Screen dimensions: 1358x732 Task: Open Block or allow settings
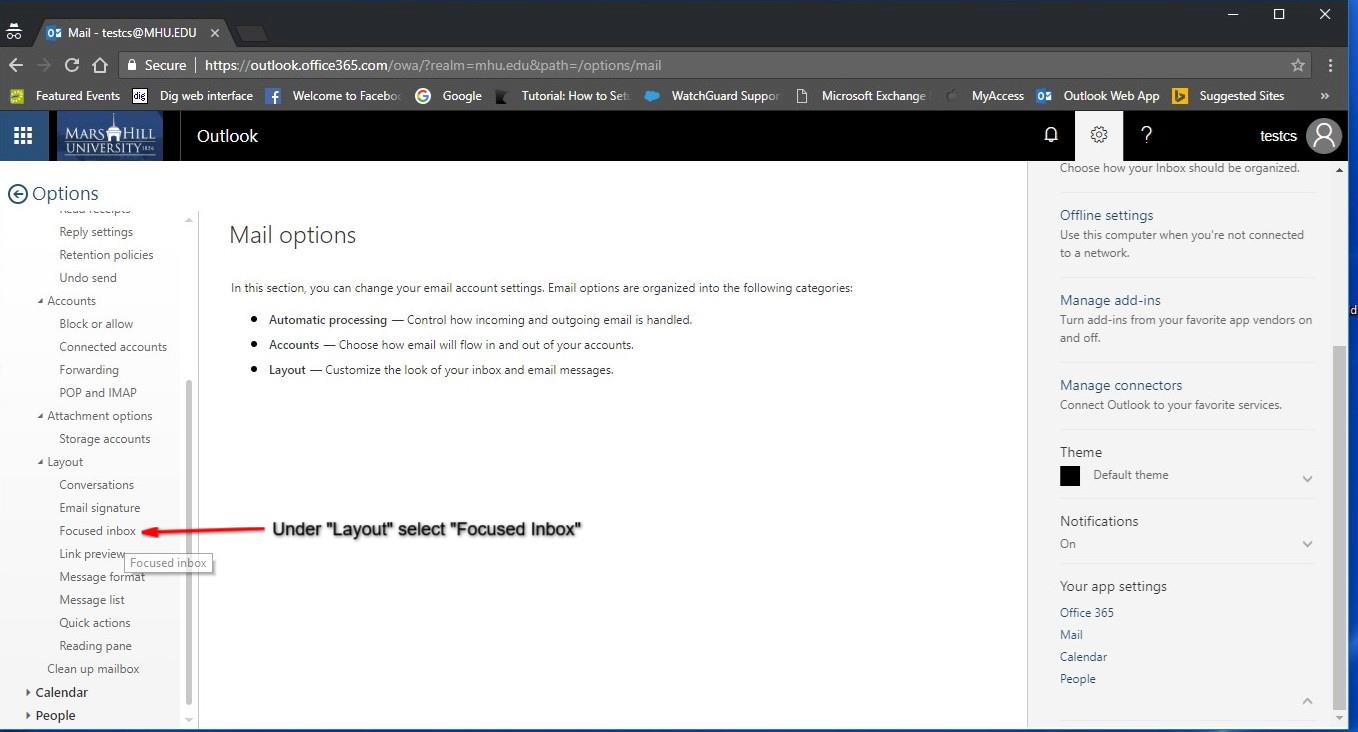(x=96, y=324)
